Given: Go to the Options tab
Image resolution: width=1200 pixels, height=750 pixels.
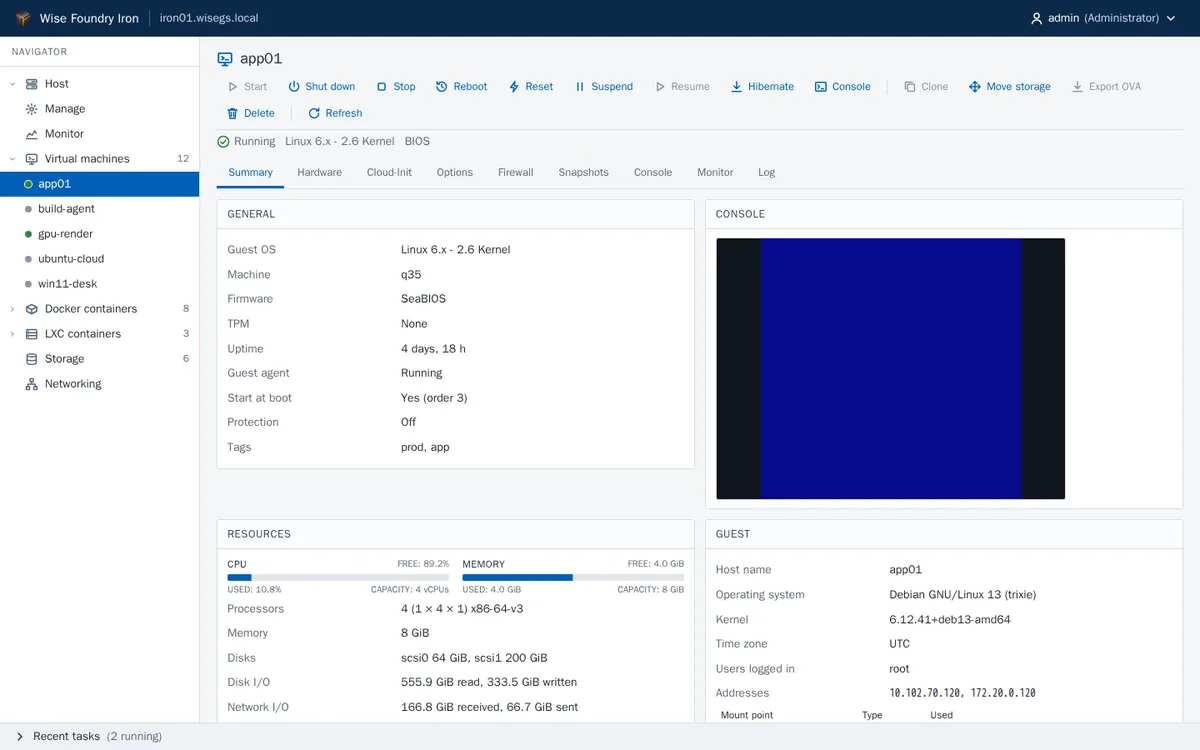Looking at the screenshot, I should click(x=455, y=173).
